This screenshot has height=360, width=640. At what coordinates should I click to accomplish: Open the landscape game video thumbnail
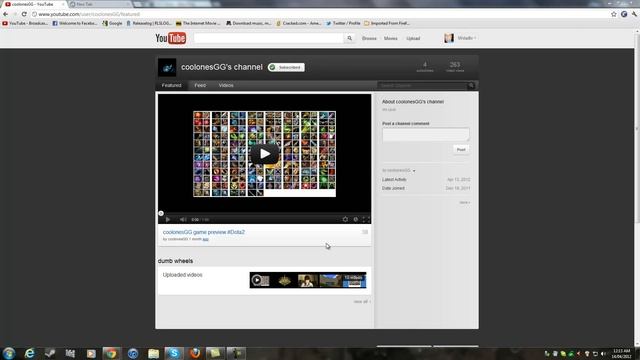[331, 280]
